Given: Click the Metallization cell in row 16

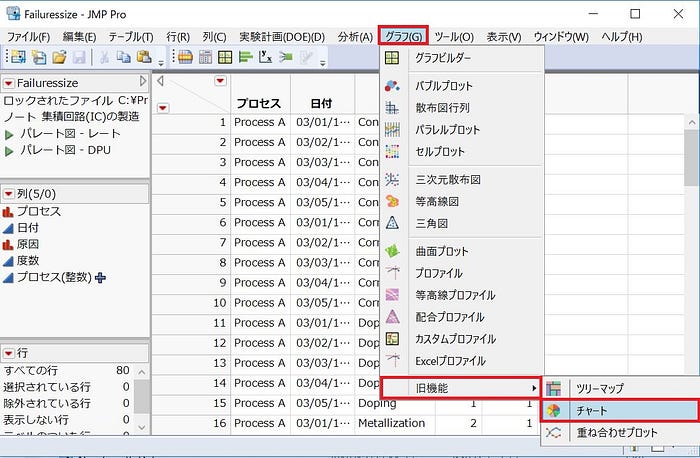Looking at the screenshot, I should (x=392, y=423).
